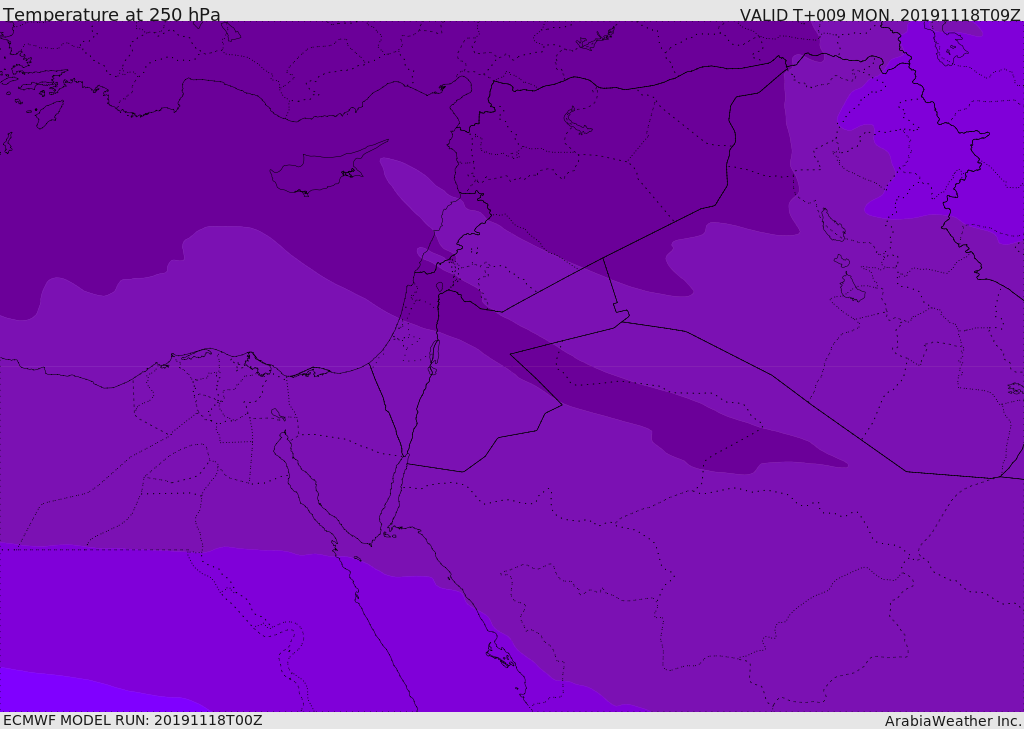Screen dimensions: 1024x729
Task: Click the 'ArabiaWeather Inc.' credit text
Action: [x=953, y=721]
